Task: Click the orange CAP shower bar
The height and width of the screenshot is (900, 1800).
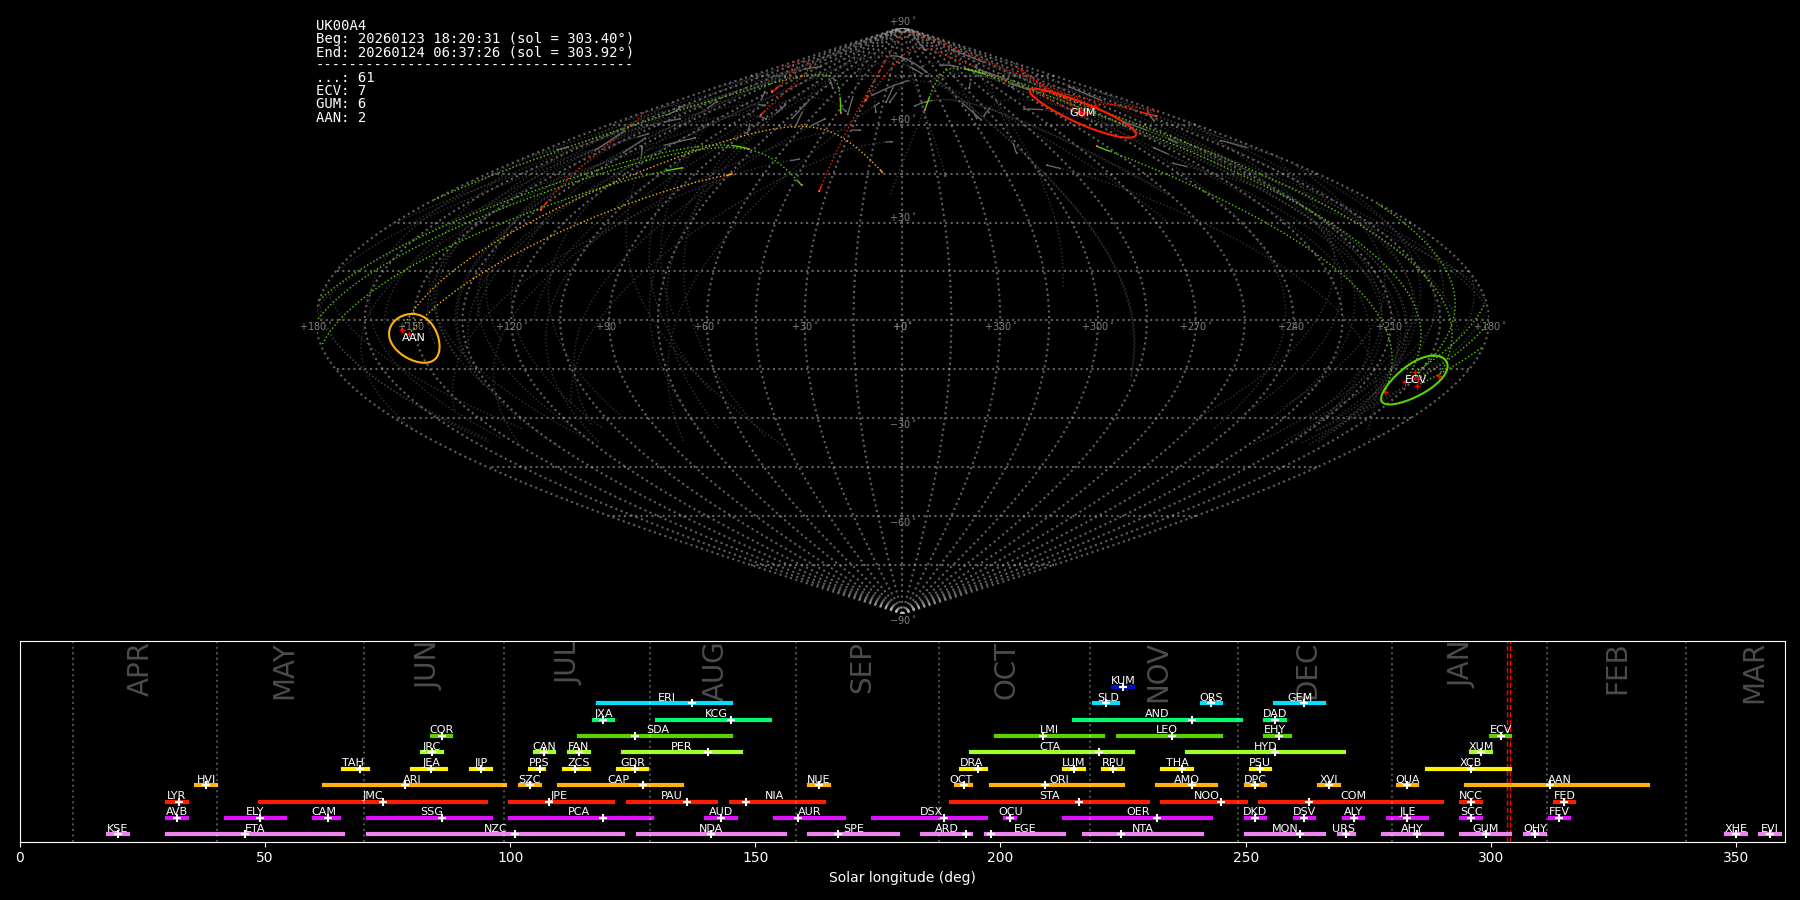Action: click(620, 785)
